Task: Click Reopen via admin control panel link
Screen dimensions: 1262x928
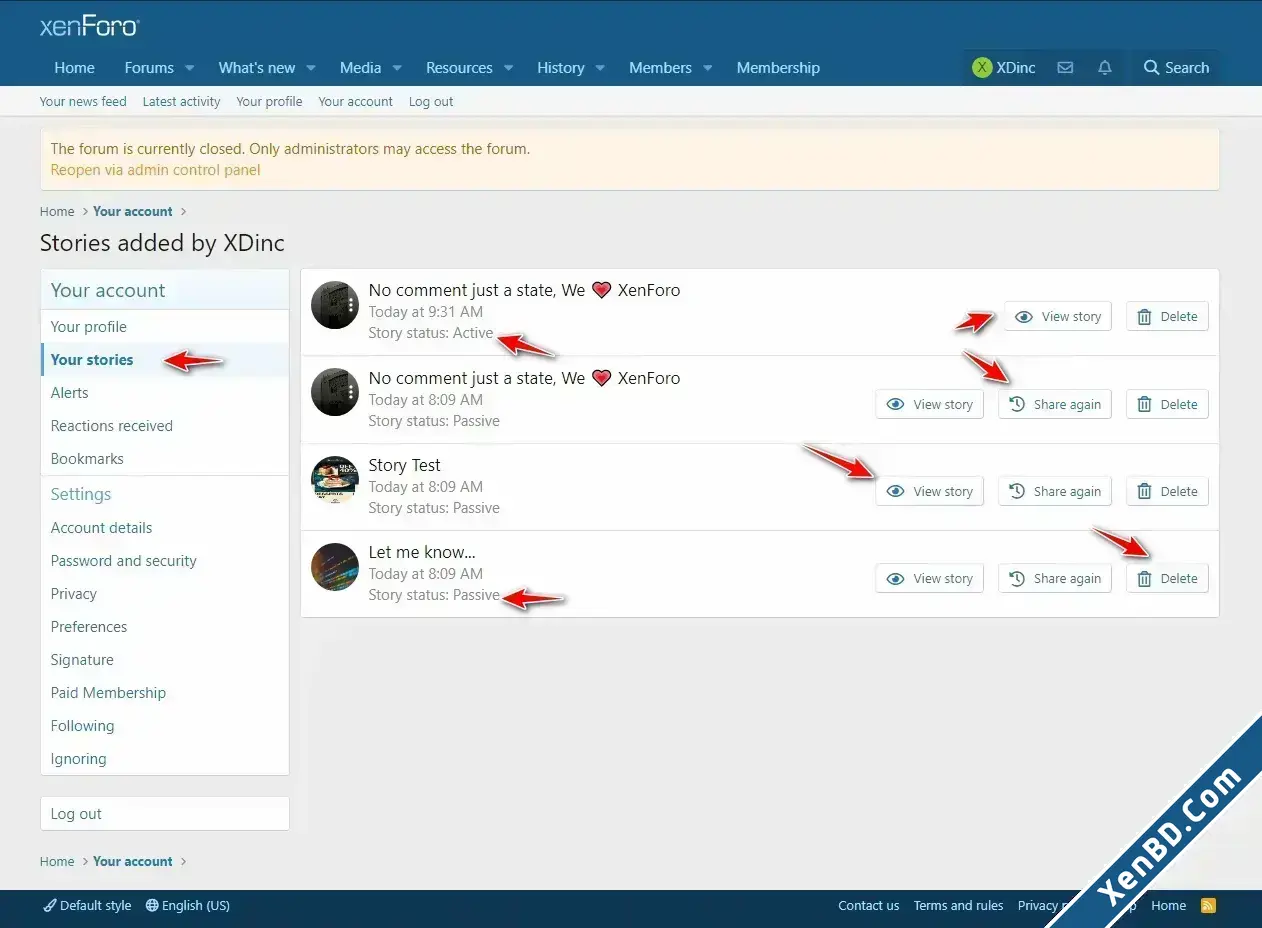Action: (155, 170)
